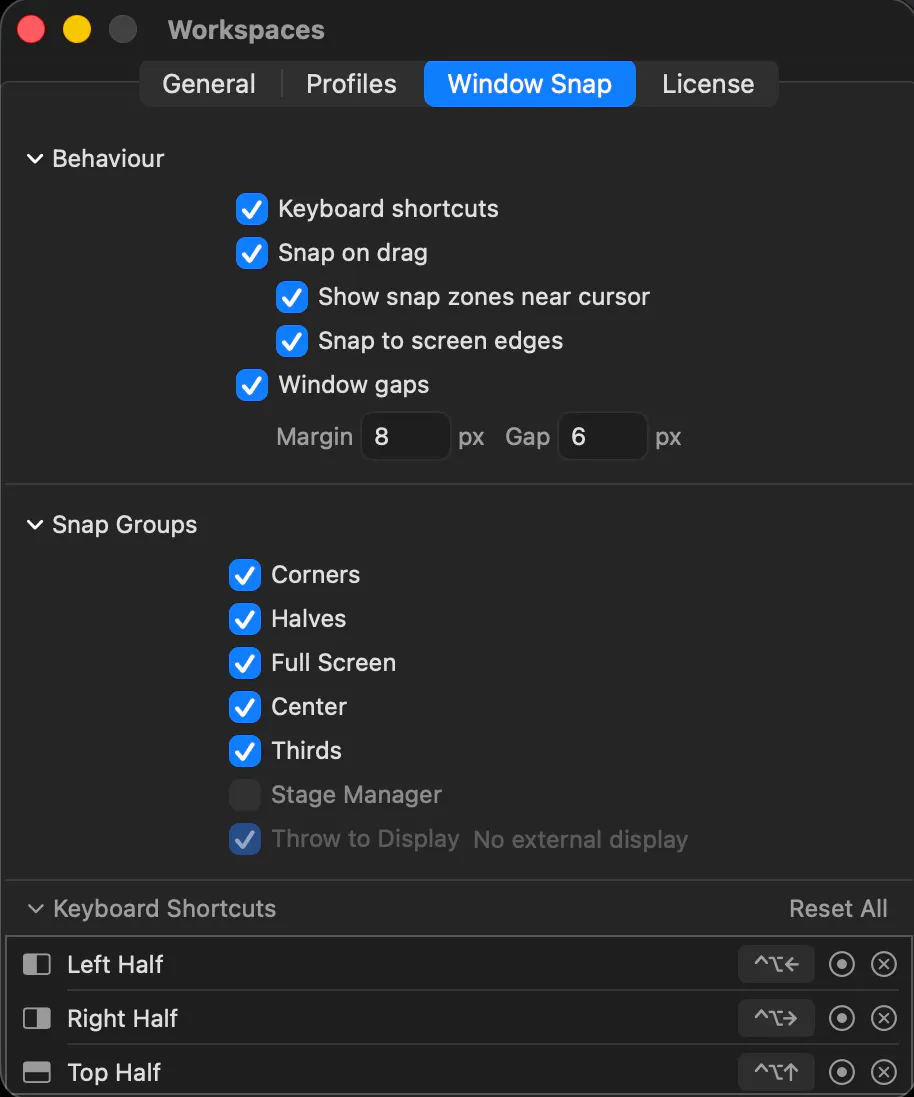
Task: Uncheck the Corners snap group
Action: click(x=245, y=575)
